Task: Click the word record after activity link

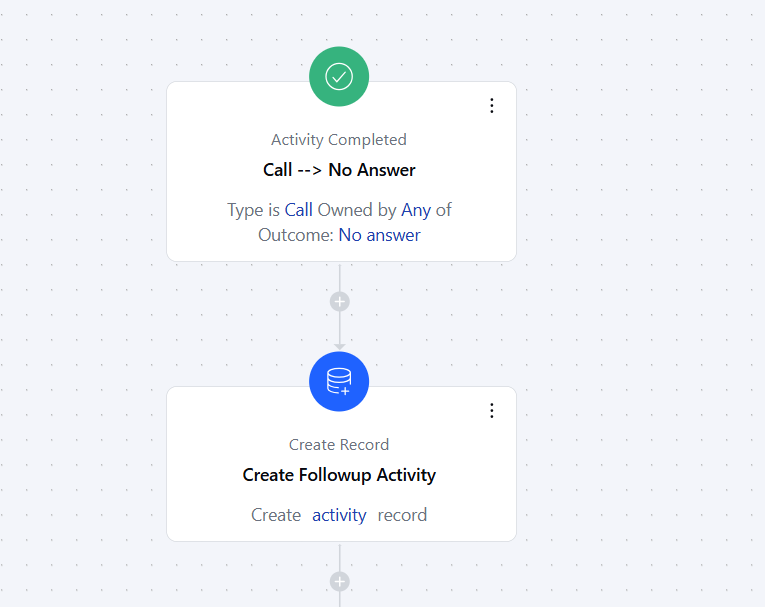Action: point(403,515)
